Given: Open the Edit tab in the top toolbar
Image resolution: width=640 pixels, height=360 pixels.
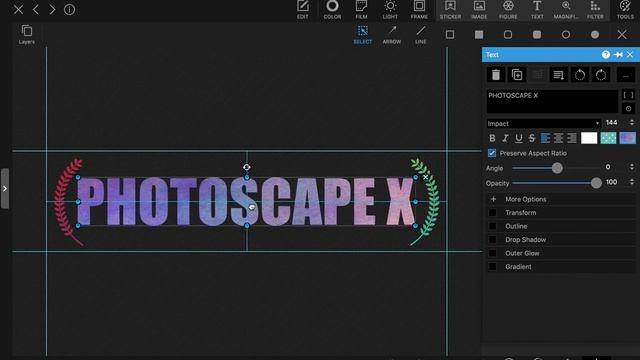Looking at the screenshot, I should (x=303, y=9).
